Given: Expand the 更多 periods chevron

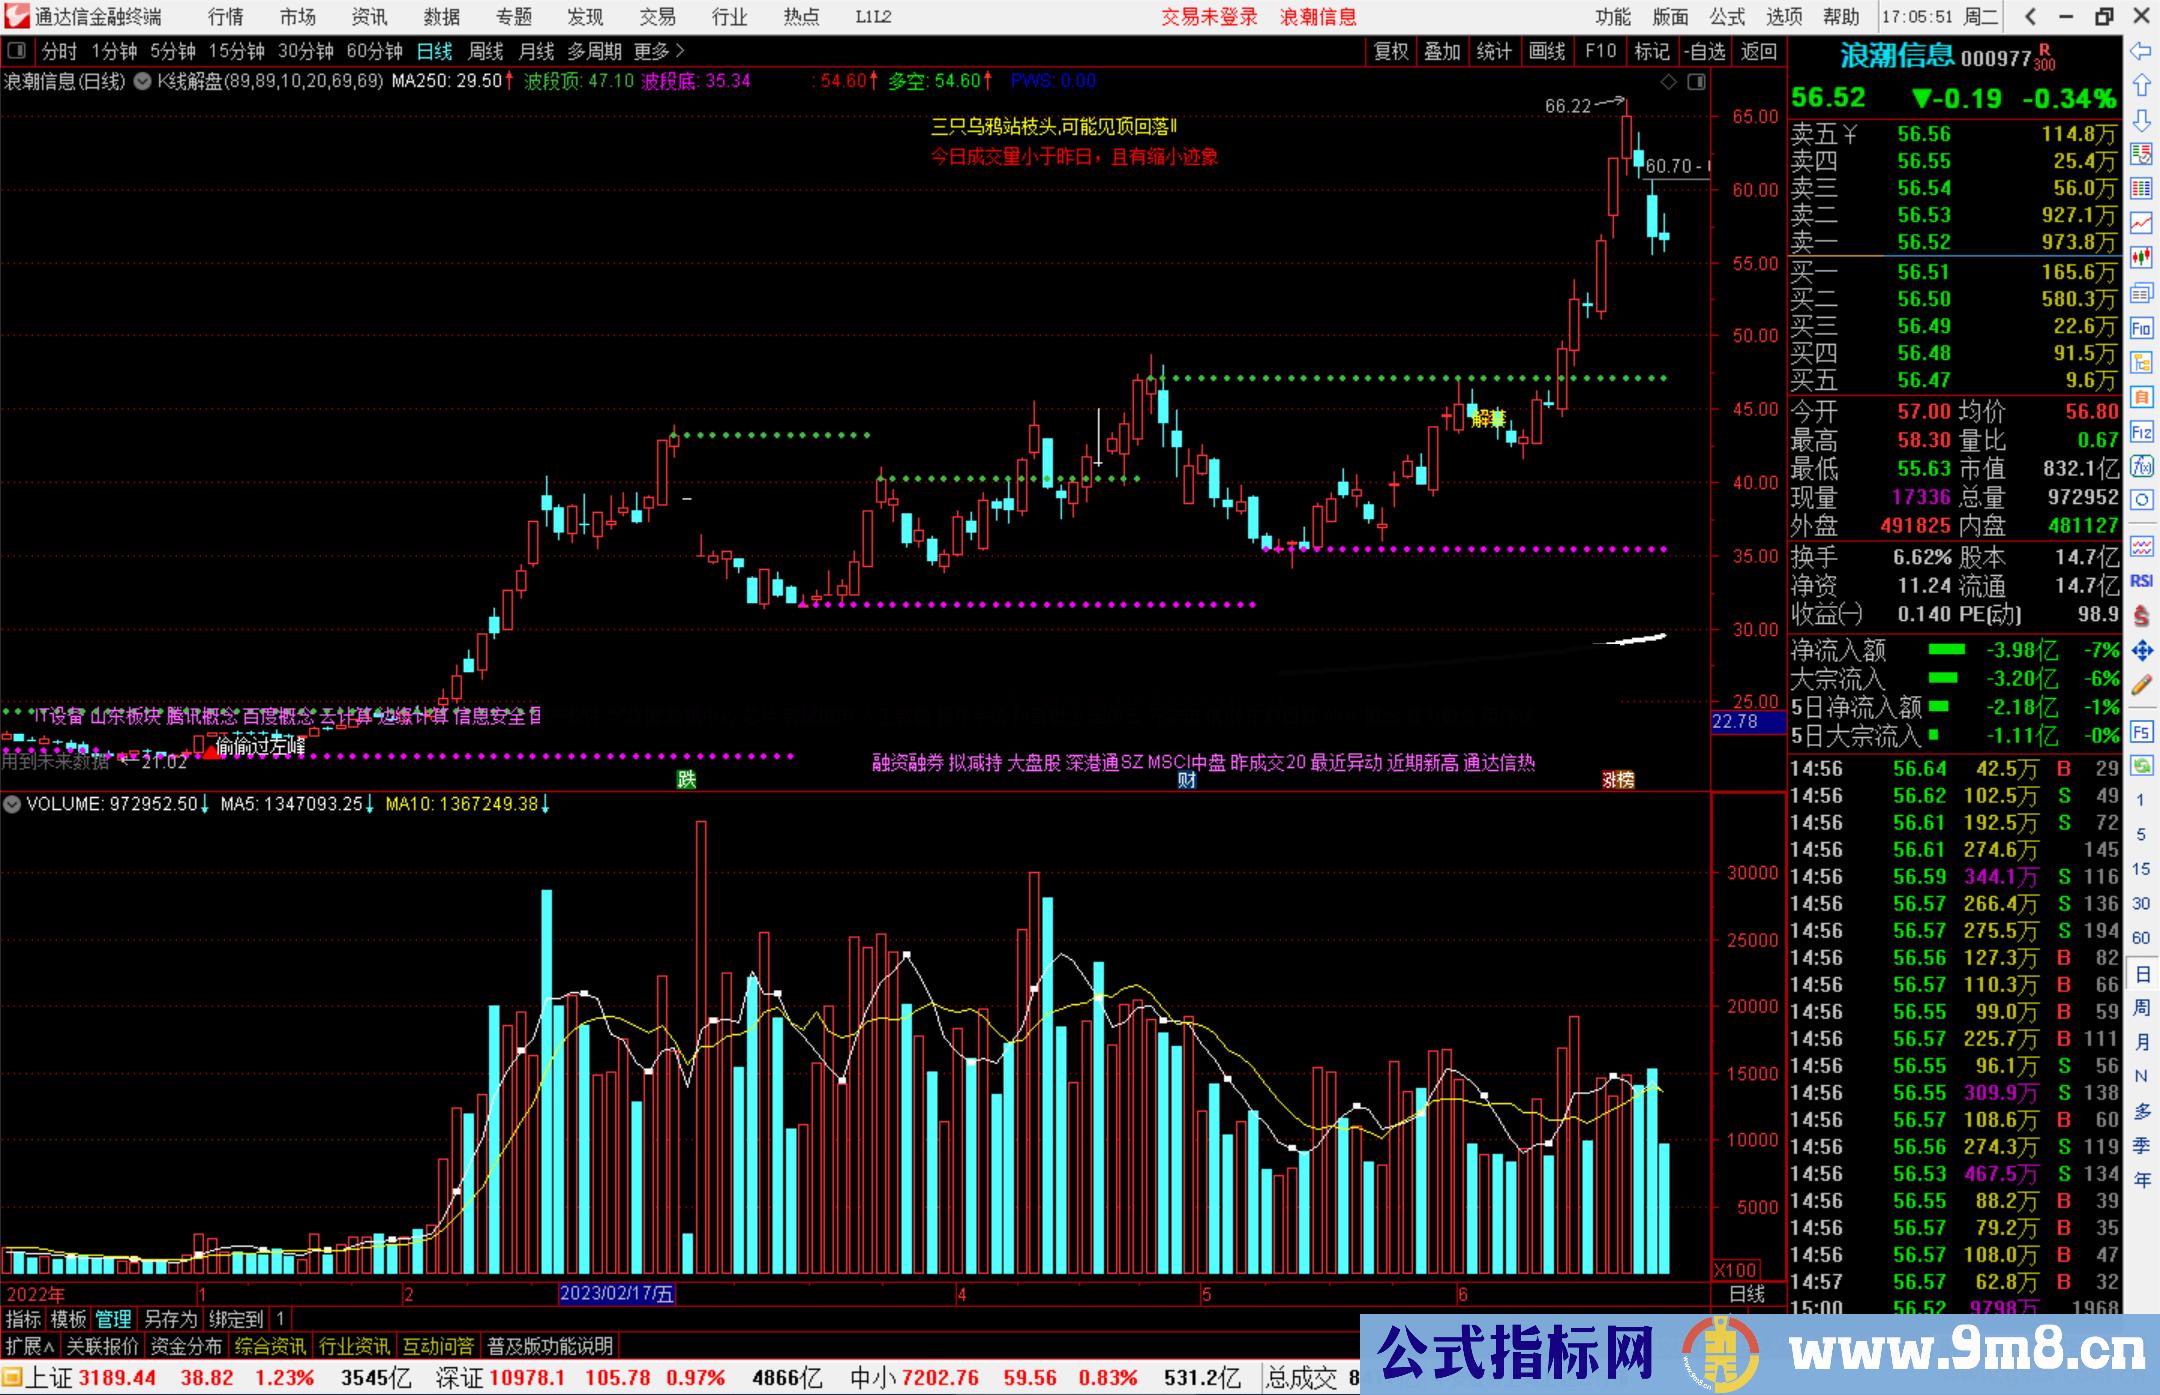Looking at the screenshot, I should click(x=680, y=50).
